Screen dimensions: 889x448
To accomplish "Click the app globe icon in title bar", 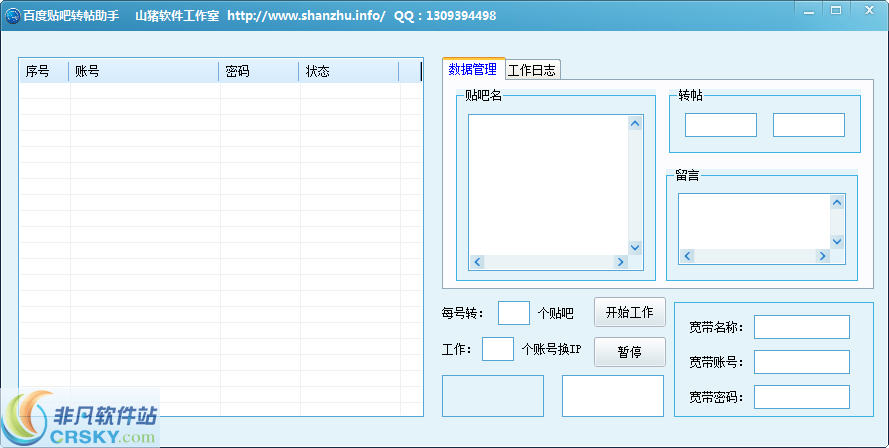I will (x=12, y=15).
